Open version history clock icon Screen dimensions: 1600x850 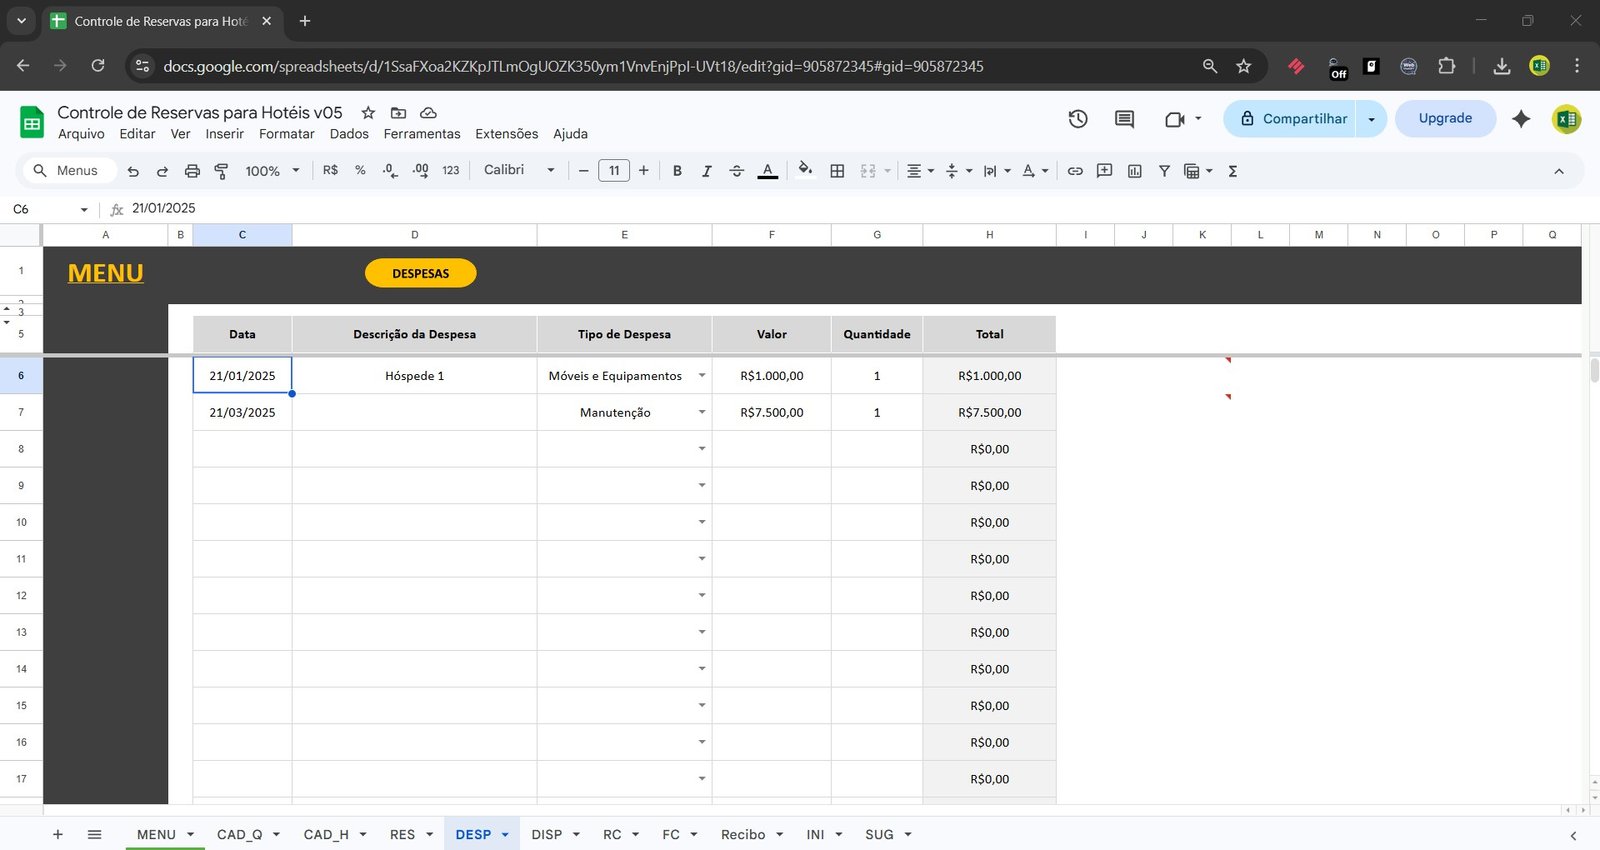pos(1077,119)
